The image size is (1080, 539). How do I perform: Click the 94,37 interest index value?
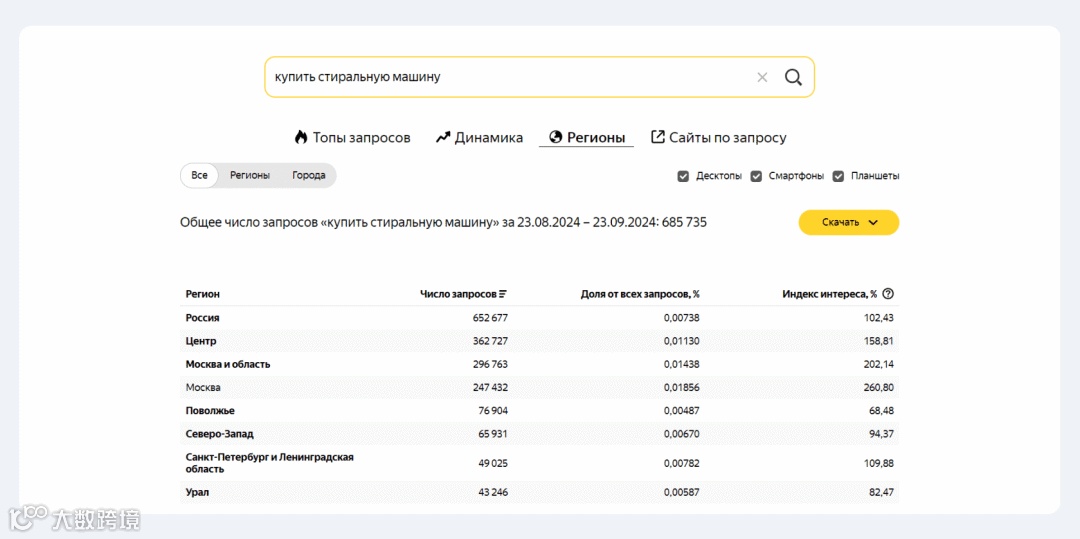[x=882, y=434]
